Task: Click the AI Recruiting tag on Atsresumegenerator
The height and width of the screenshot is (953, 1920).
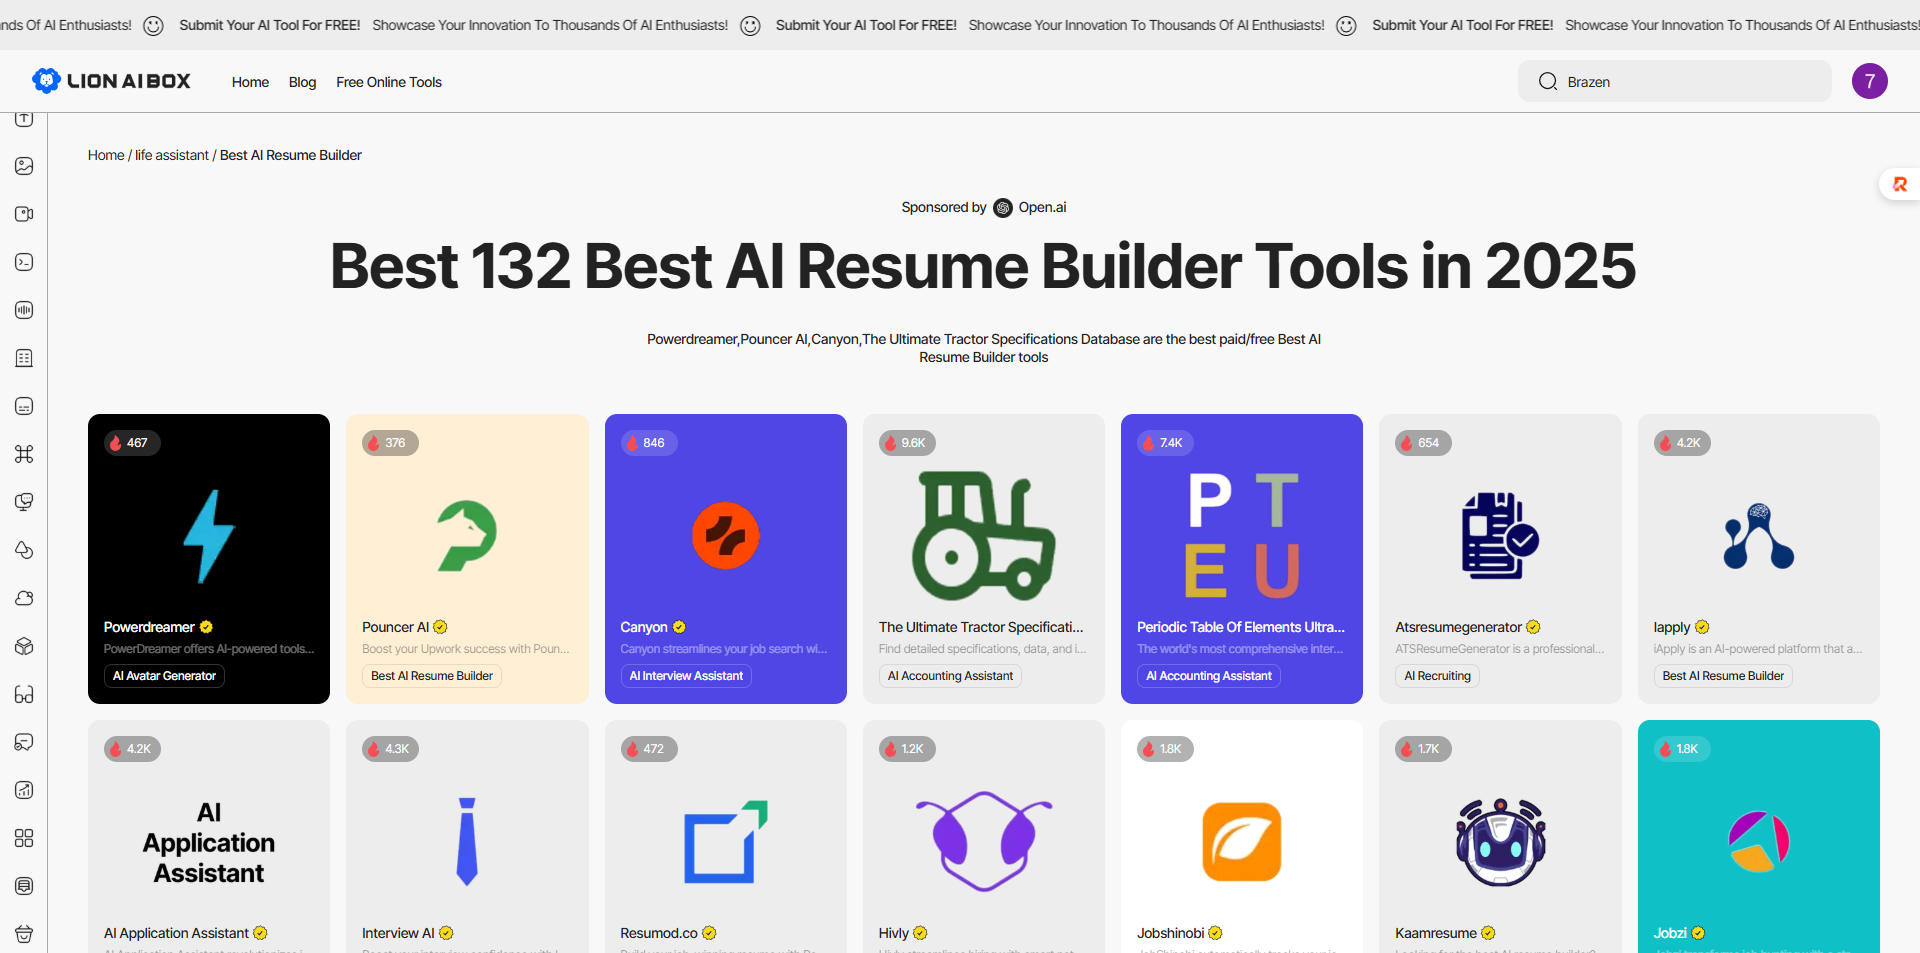Action: pos(1437,676)
